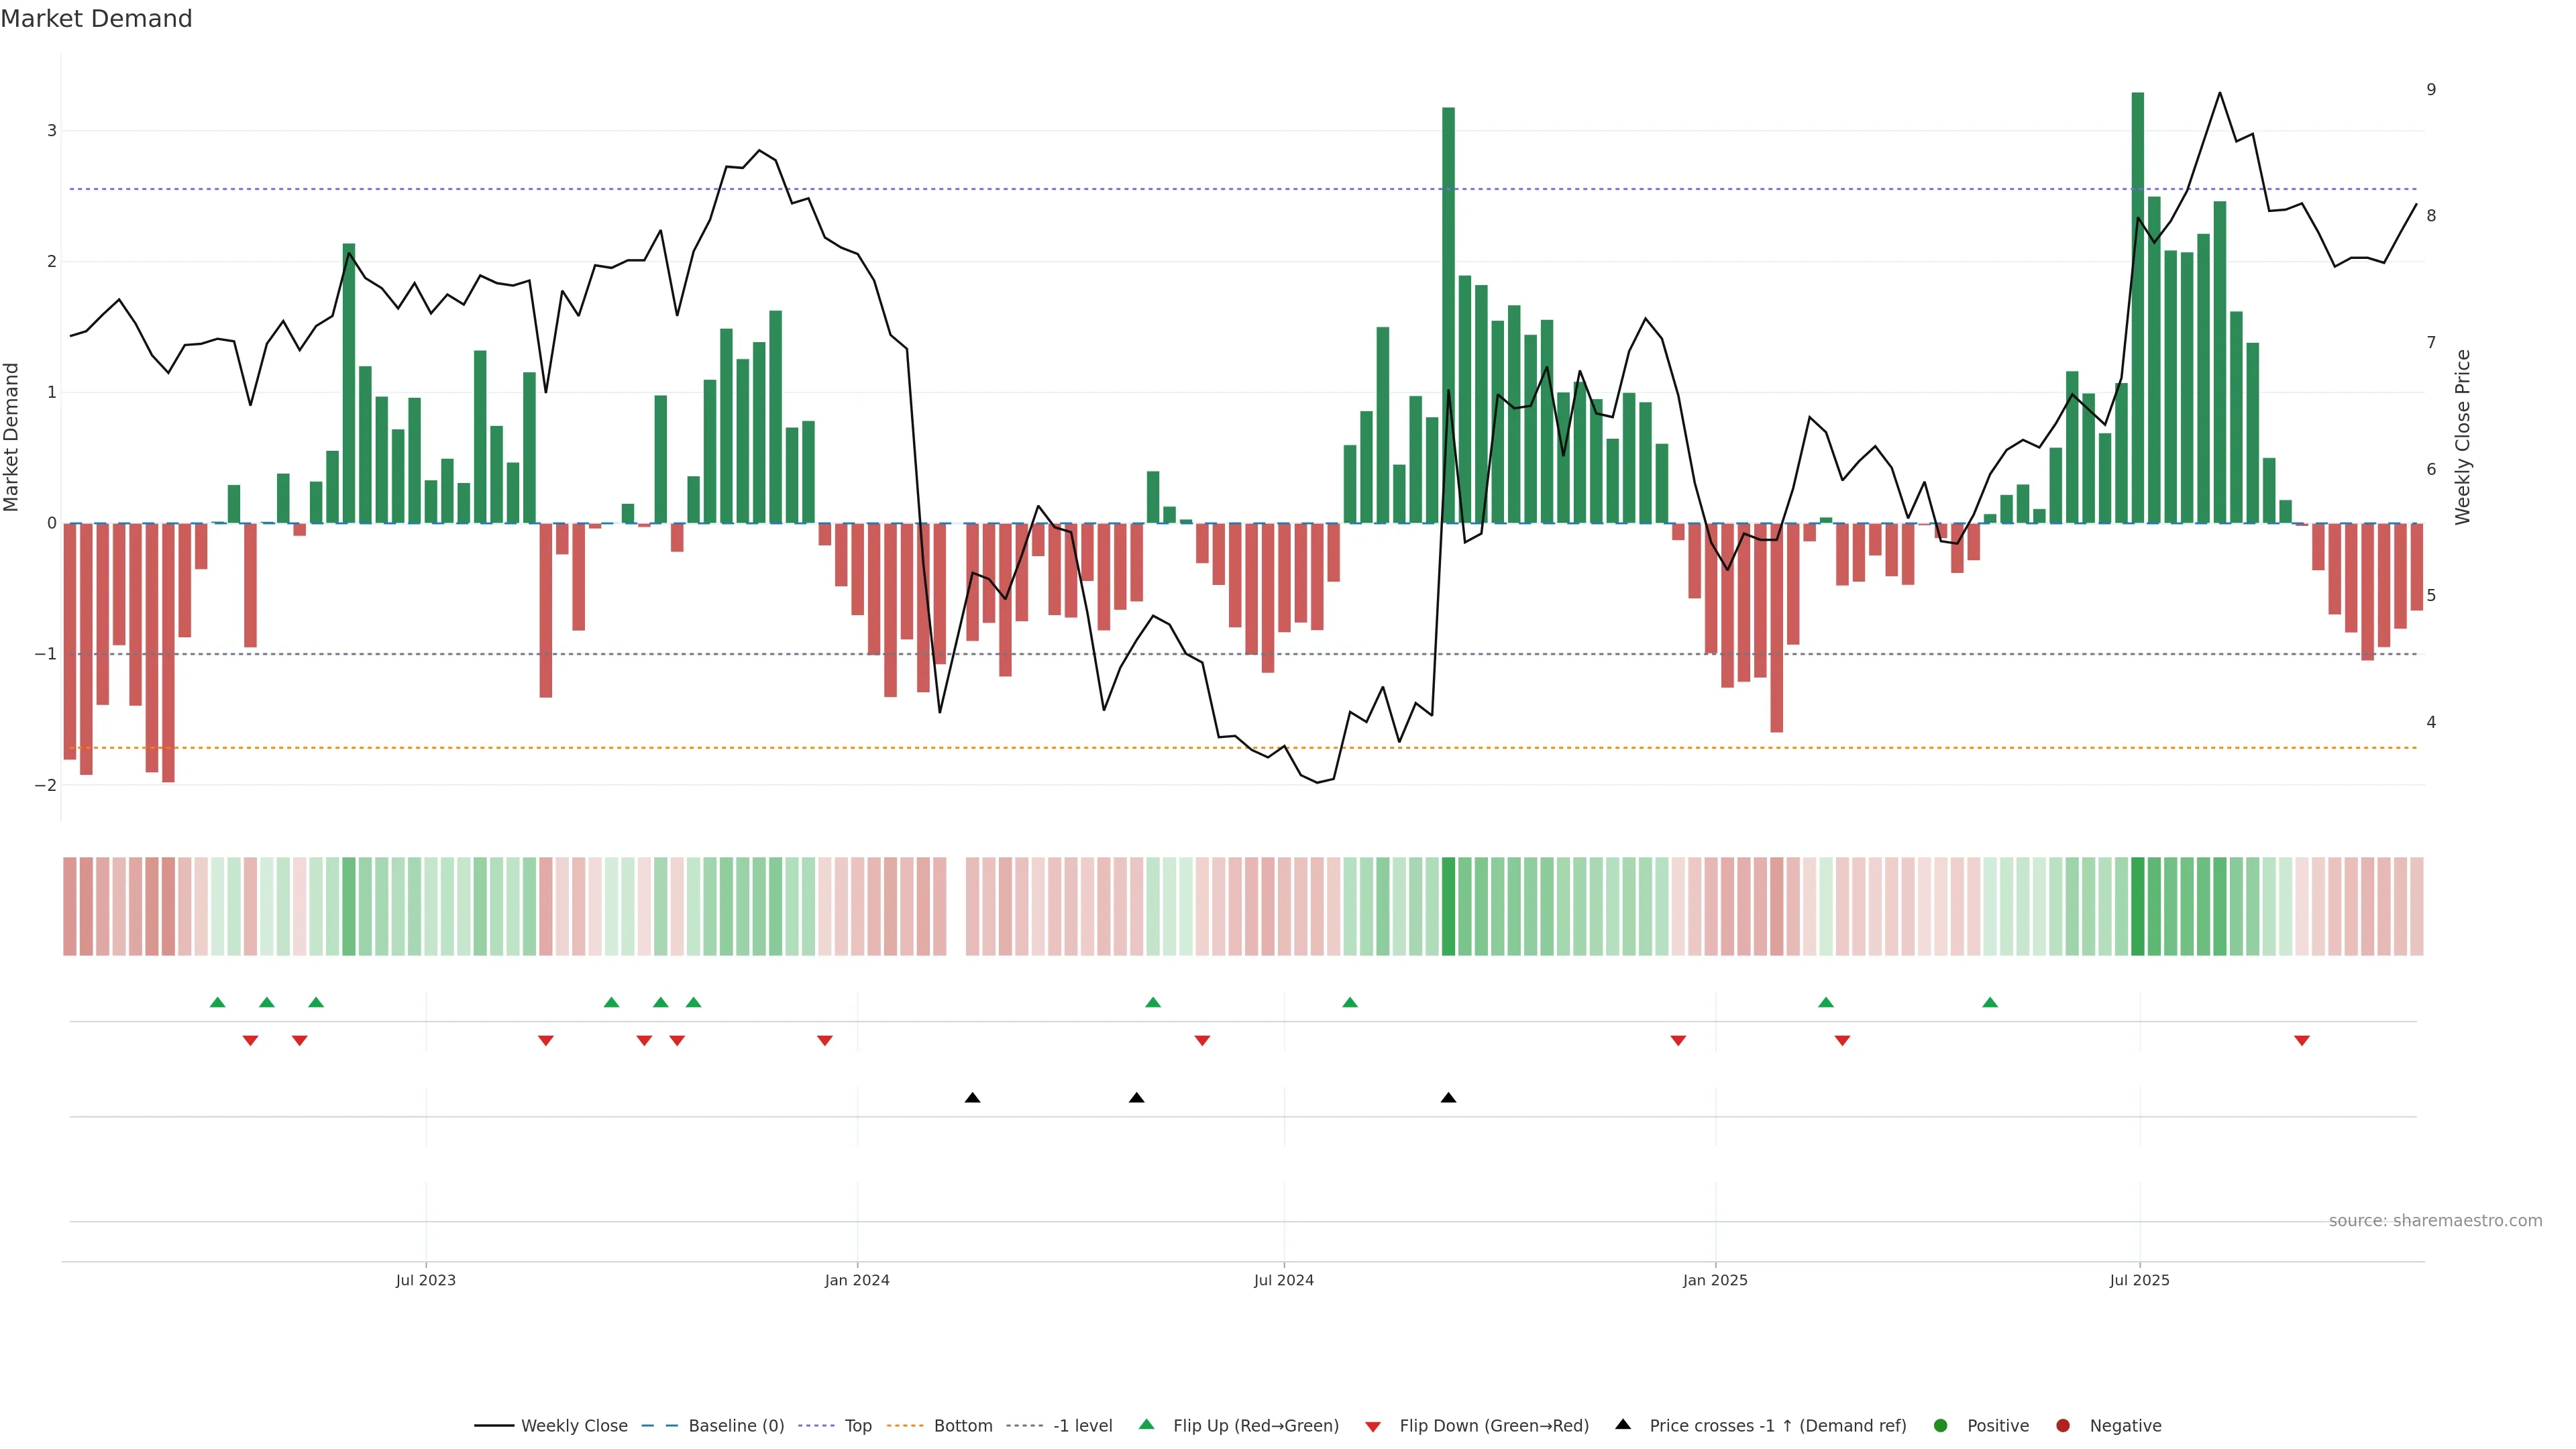
Task: Click the black Price crosses -1 legend triangle
Action: click(x=1623, y=1424)
